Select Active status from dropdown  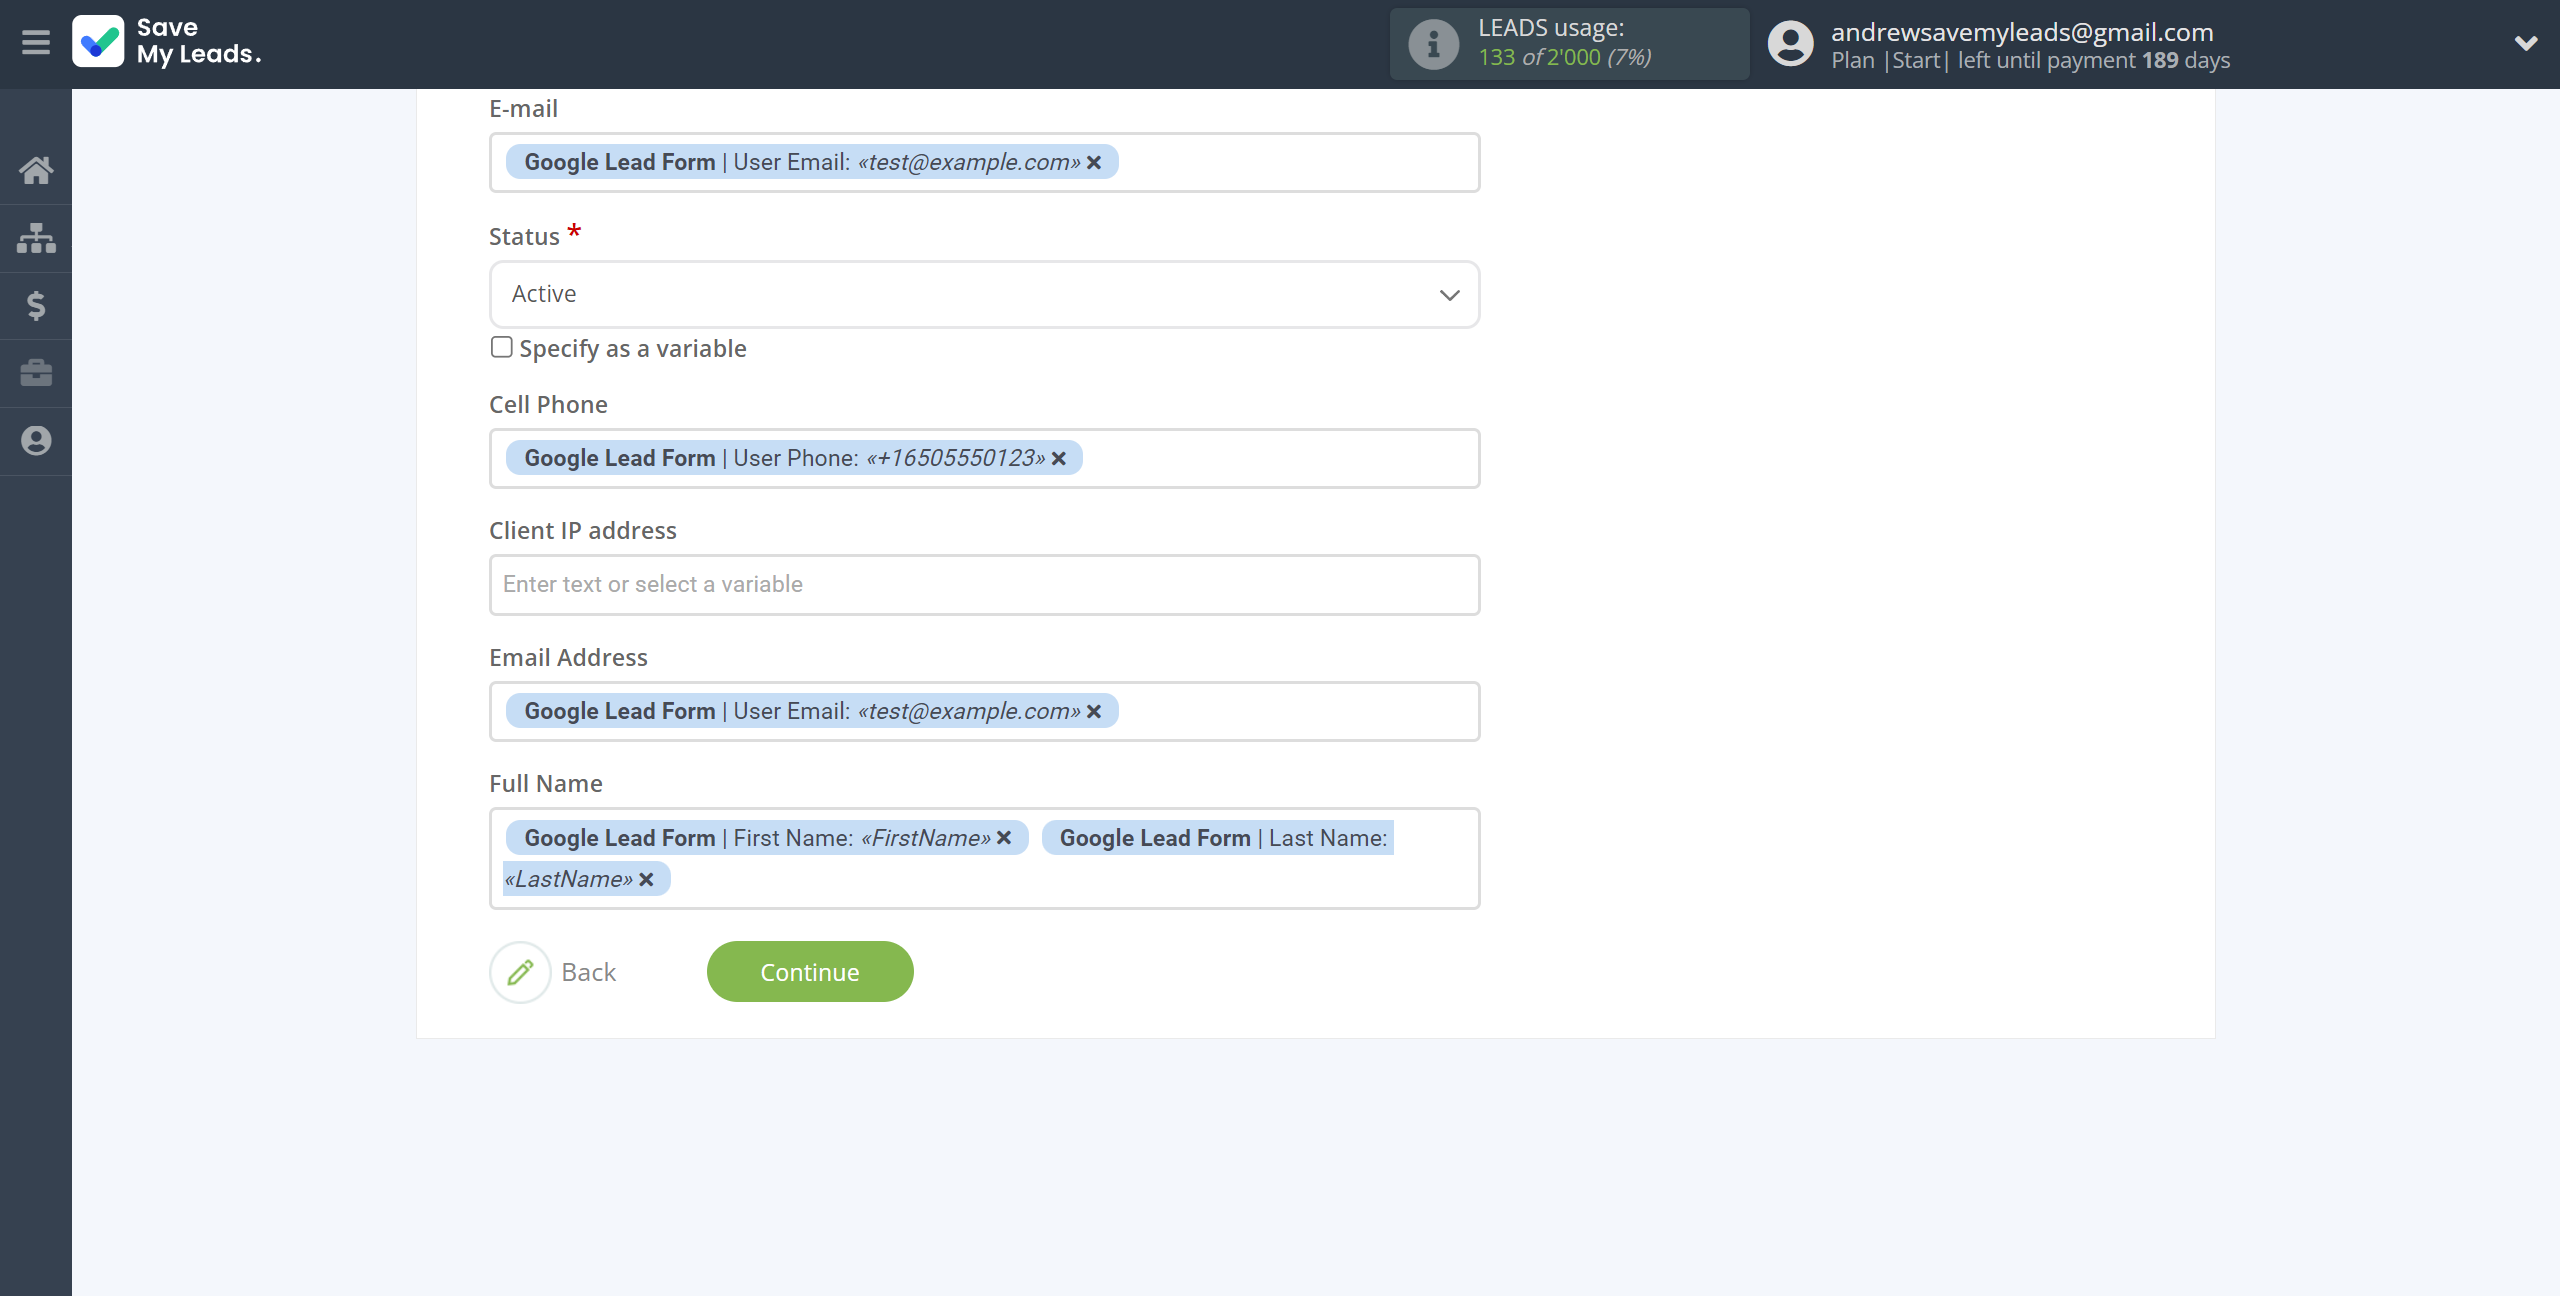click(983, 293)
